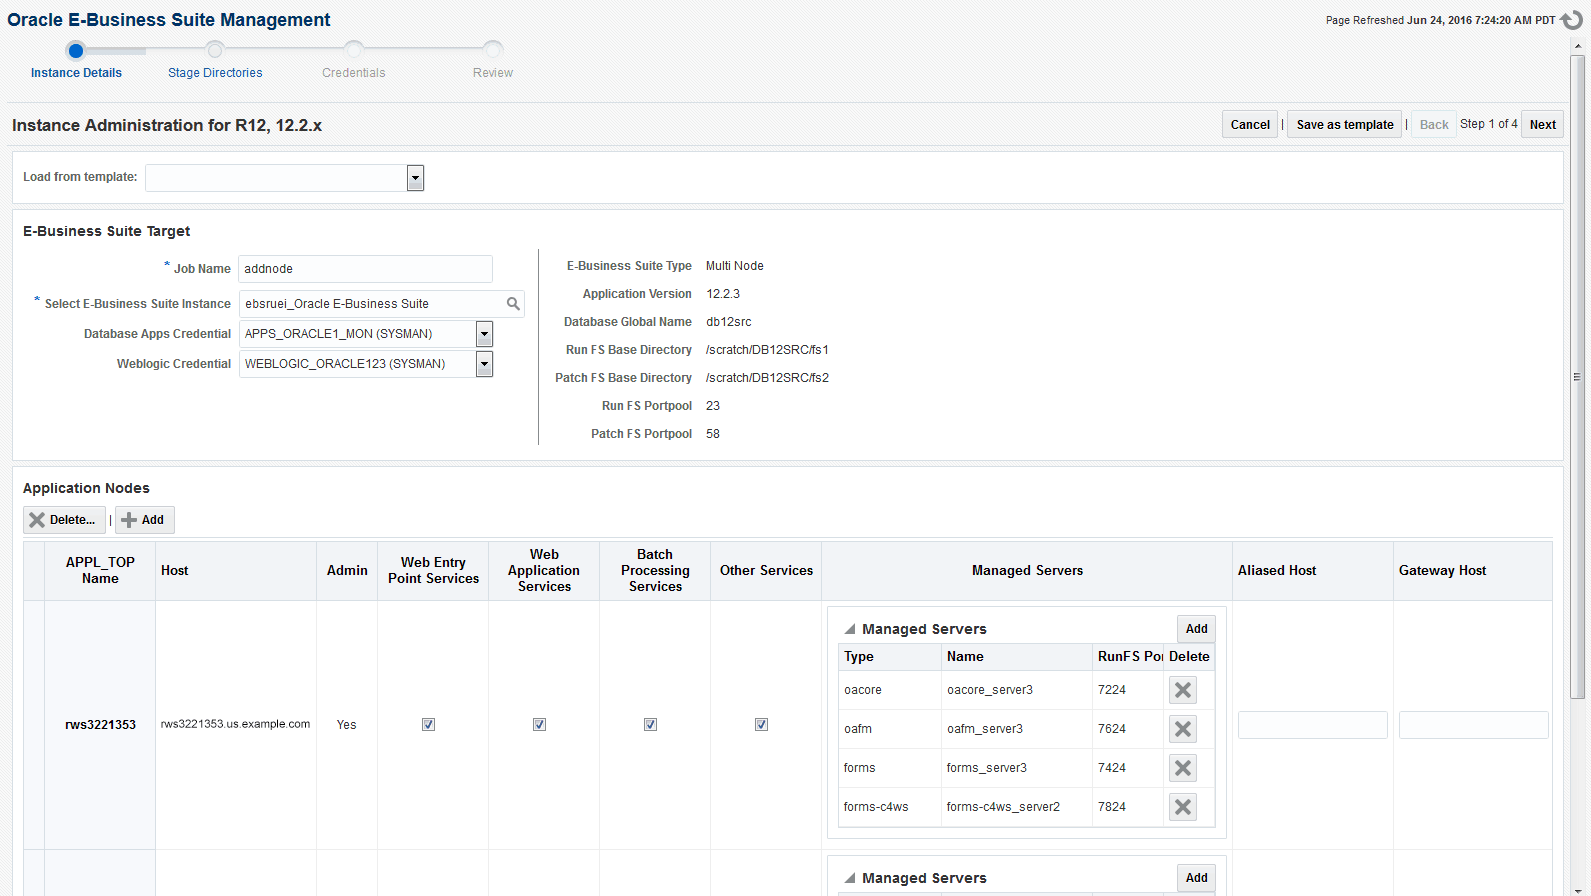Click the Instance Details step circle
This screenshot has width=1591, height=896.
click(76, 50)
